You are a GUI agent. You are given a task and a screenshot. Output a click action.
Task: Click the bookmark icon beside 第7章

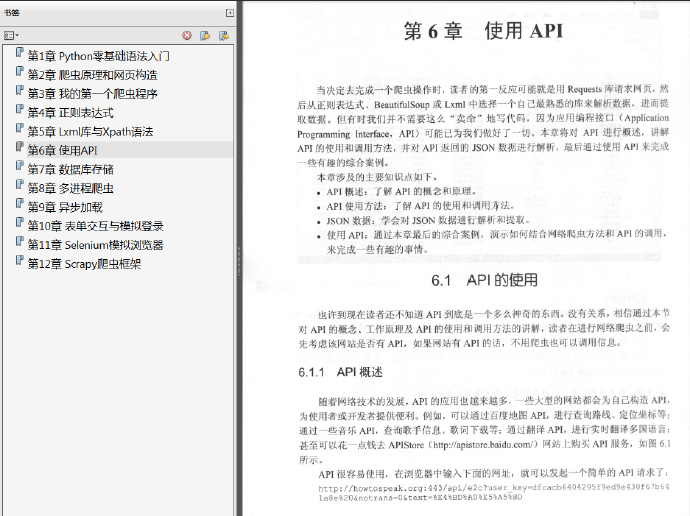point(19,166)
